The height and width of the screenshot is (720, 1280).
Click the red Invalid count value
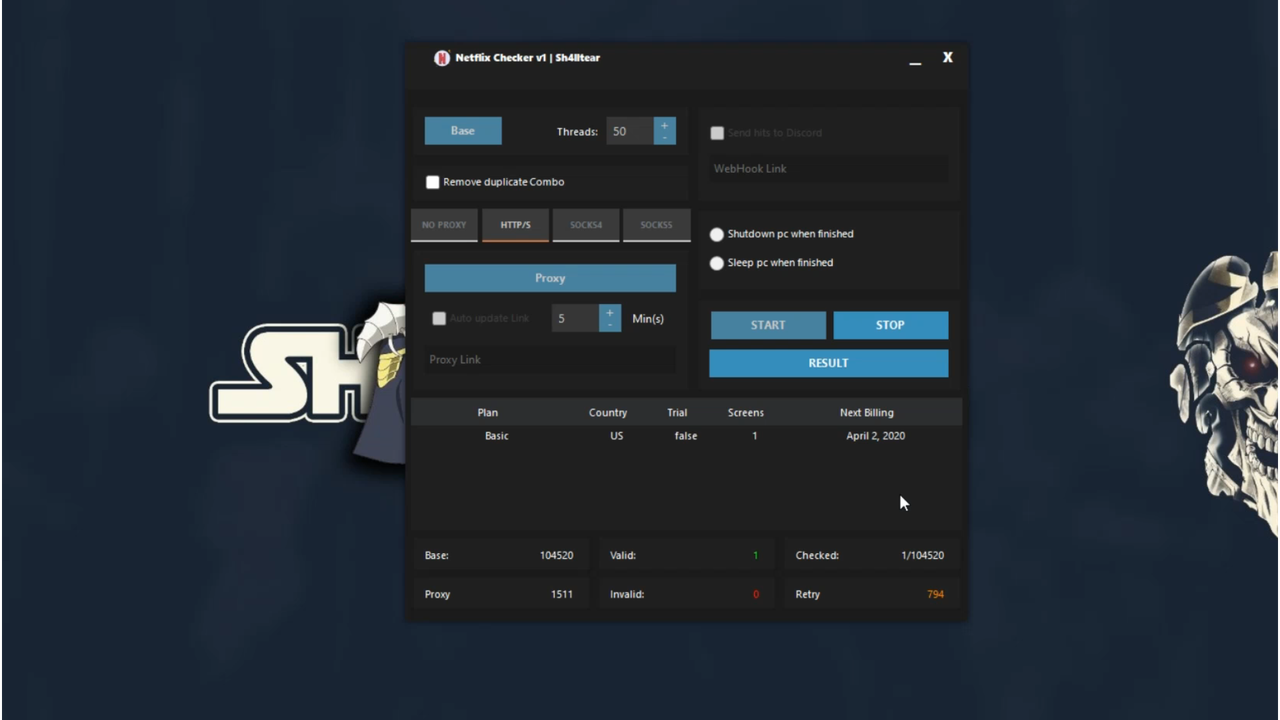[756, 594]
